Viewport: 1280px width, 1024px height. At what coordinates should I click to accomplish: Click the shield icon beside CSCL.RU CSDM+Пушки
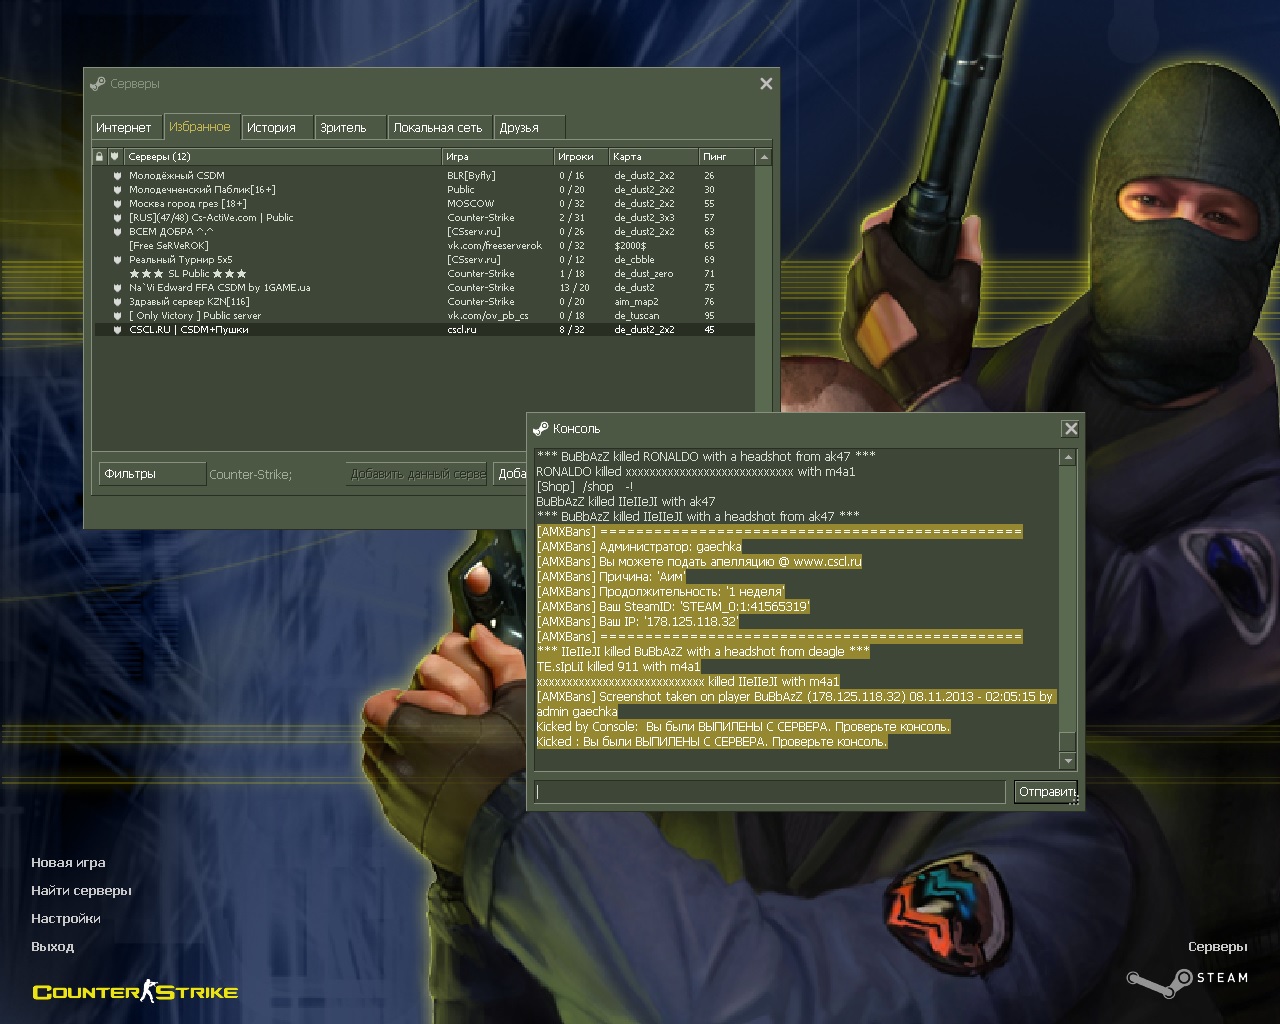(x=117, y=330)
